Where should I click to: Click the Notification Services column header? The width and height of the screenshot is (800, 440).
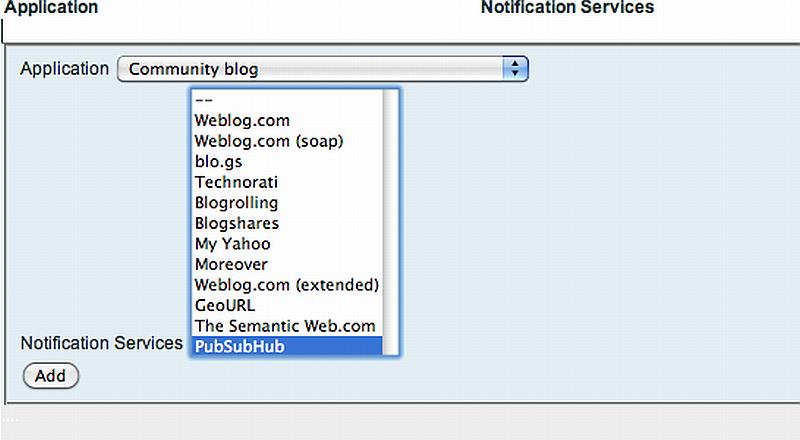point(567,8)
